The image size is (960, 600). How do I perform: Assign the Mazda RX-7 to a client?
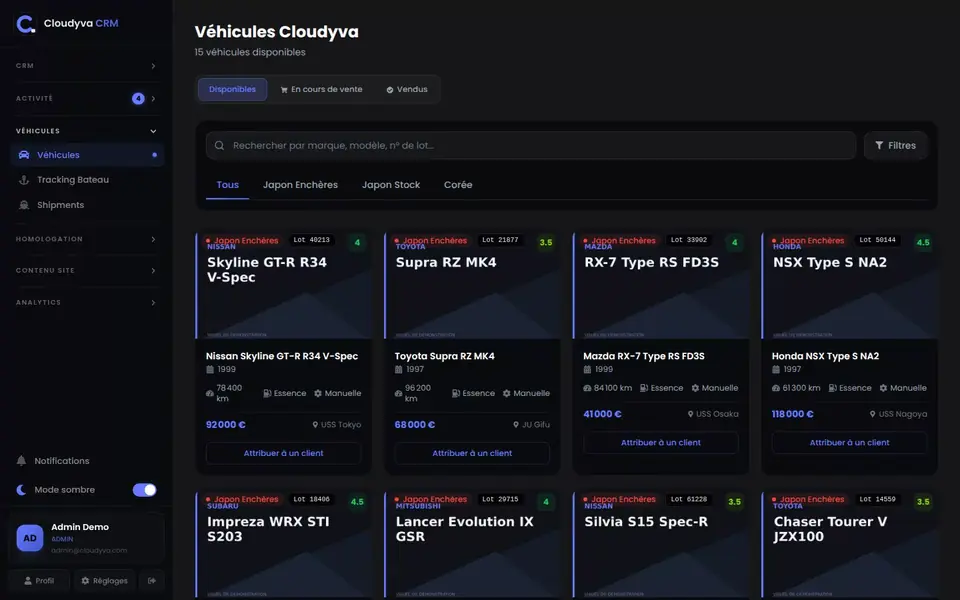pyautogui.click(x=661, y=443)
